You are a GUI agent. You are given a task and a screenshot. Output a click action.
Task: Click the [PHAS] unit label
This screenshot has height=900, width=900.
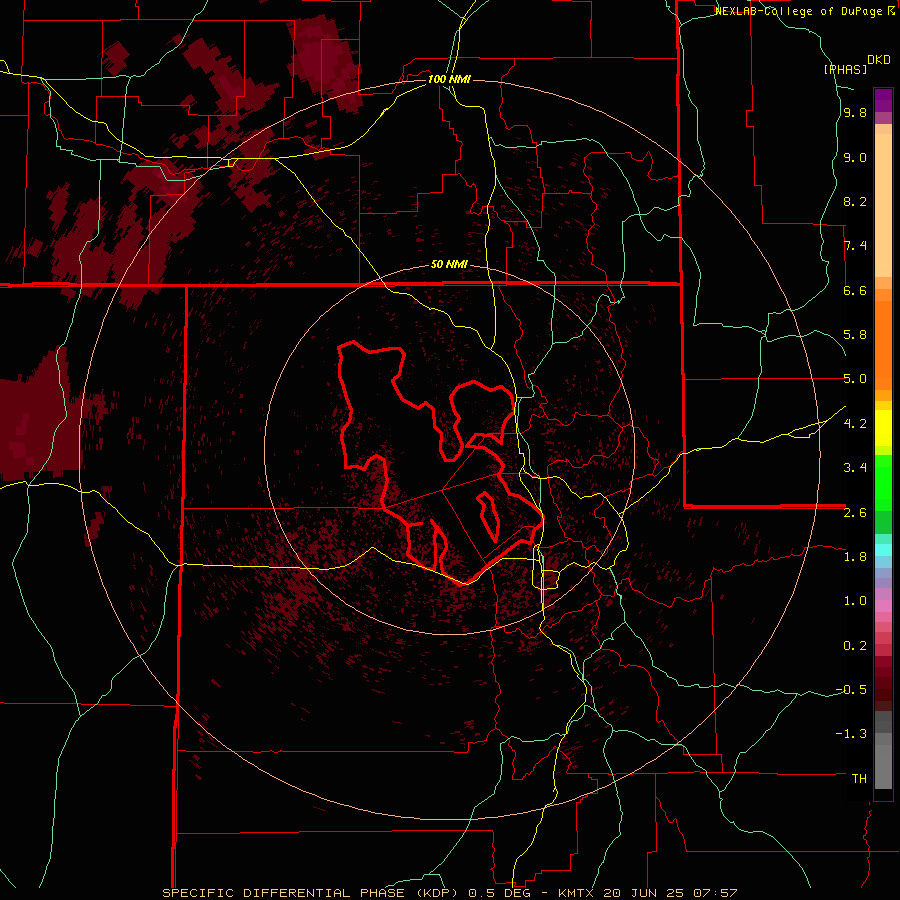click(x=845, y=70)
